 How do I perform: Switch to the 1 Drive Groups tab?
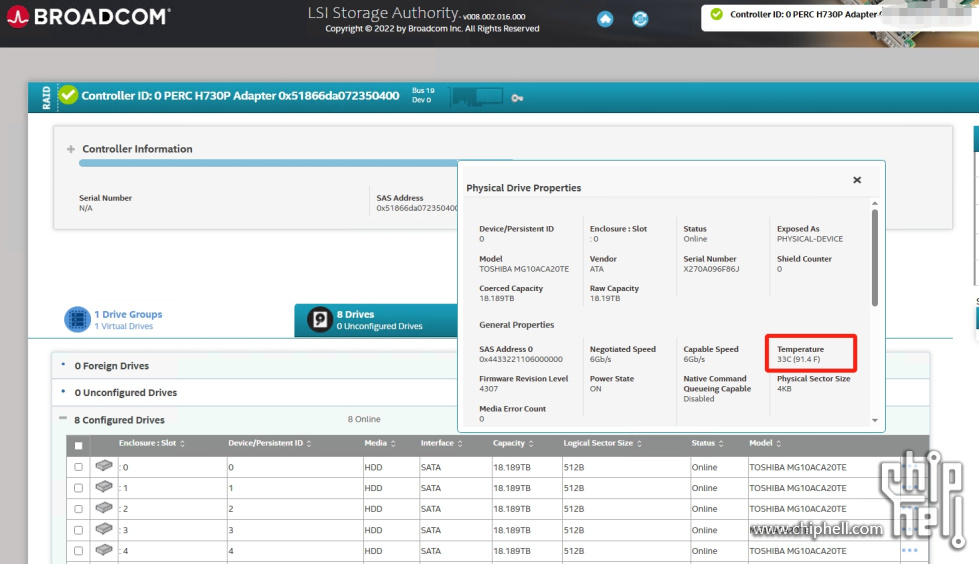point(114,320)
